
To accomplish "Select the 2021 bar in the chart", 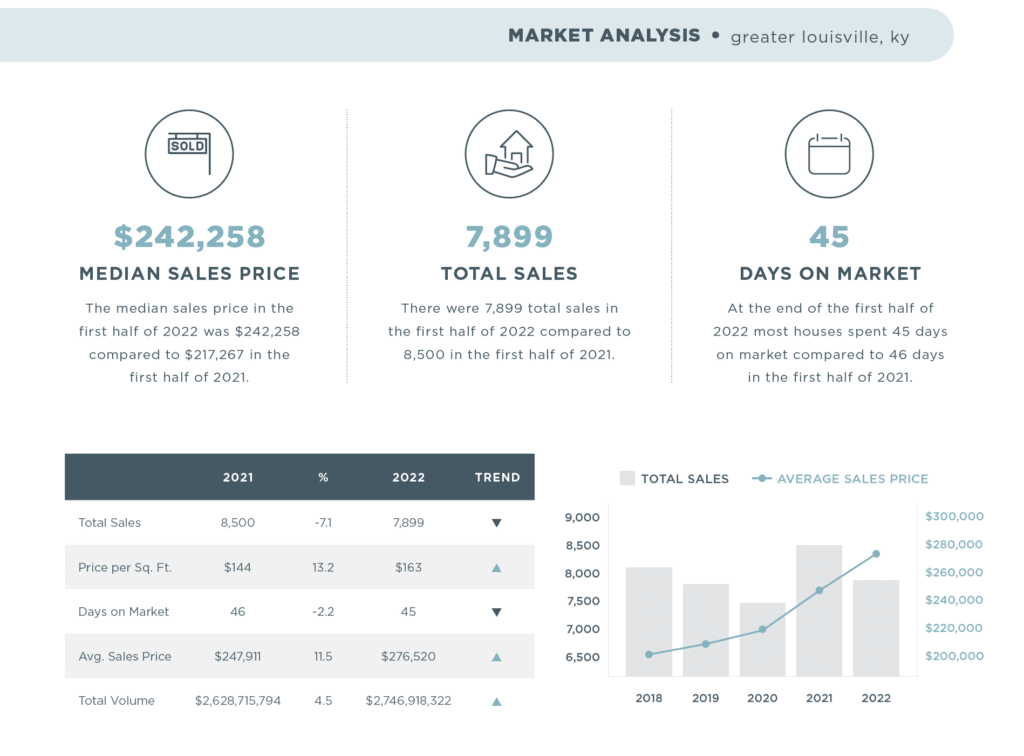I will coord(819,610).
